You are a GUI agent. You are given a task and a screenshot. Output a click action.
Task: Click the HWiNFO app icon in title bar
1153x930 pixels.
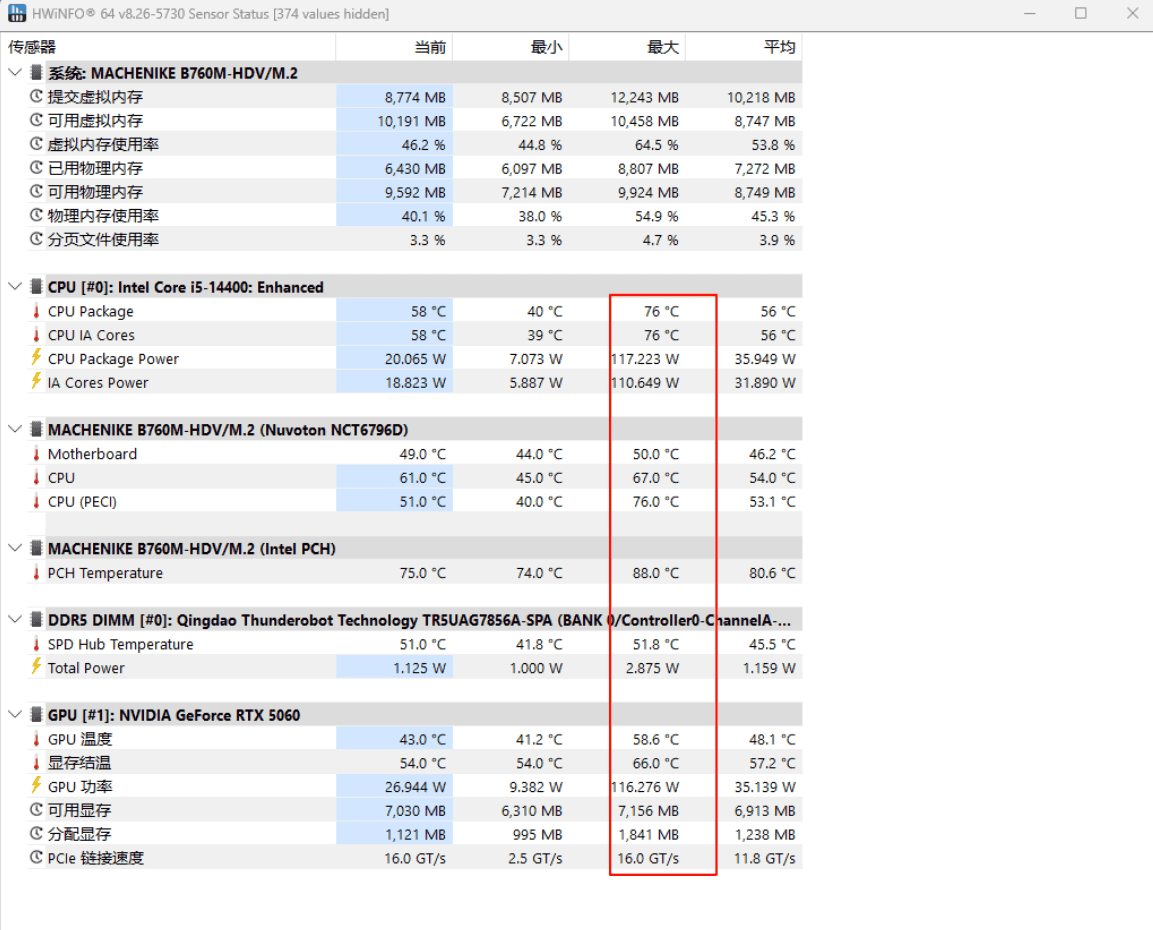pos(16,13)
